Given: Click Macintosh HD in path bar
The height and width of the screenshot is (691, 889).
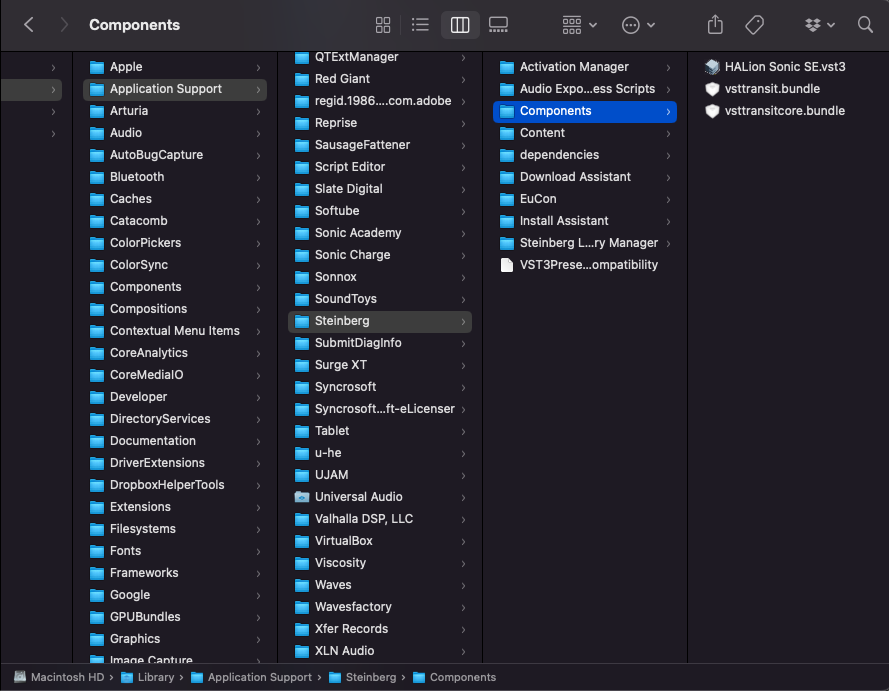Looking at the screenshot, I should point(67,677).
